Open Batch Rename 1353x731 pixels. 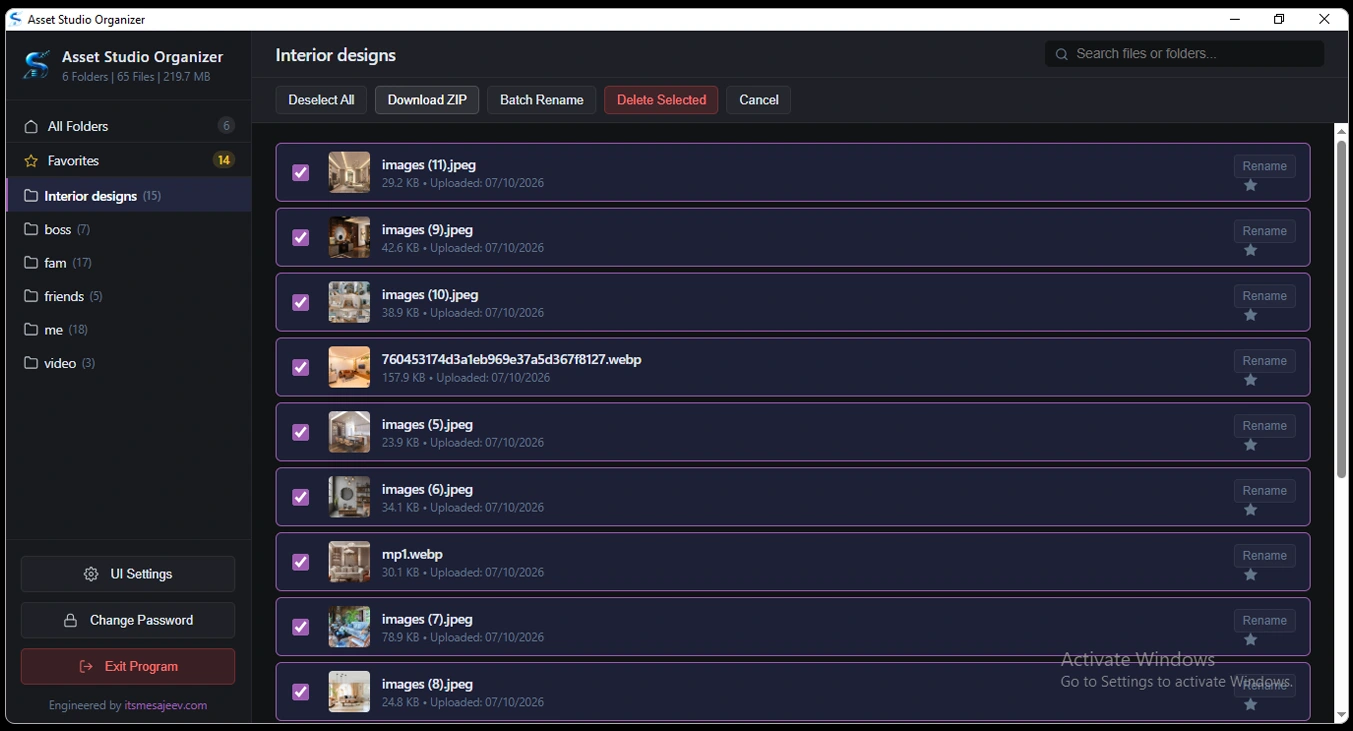tap(541, 100)
